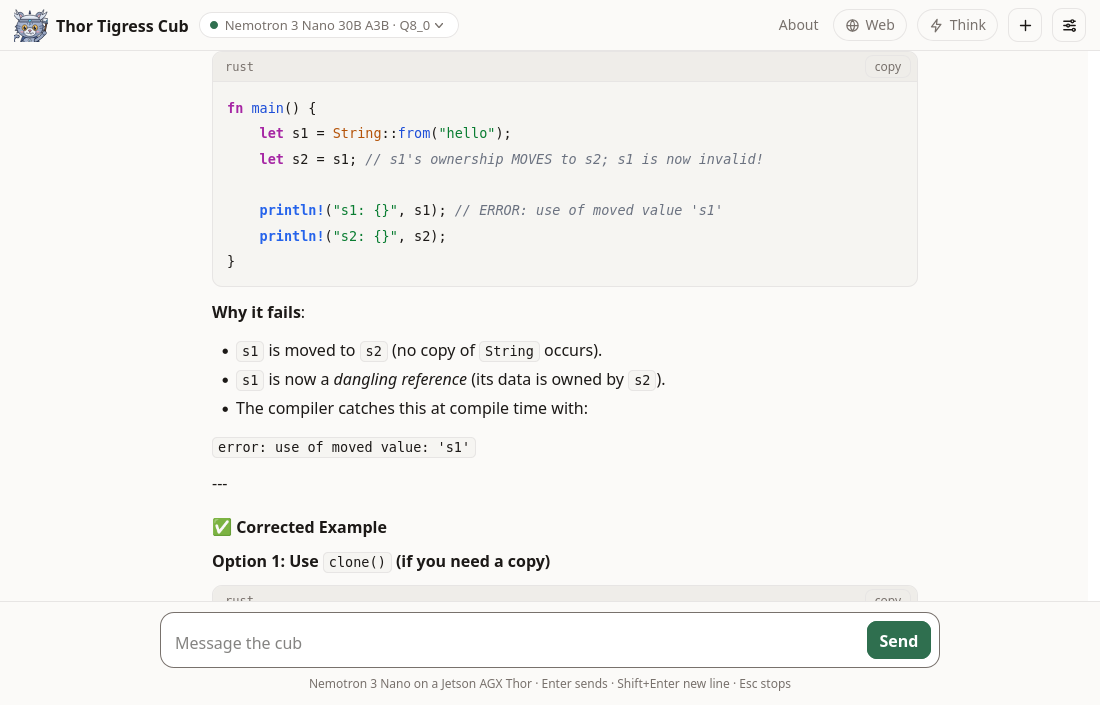Open the Nemotron 3 Nano model dropdown
1100x705 pixels.
(328, 25)
